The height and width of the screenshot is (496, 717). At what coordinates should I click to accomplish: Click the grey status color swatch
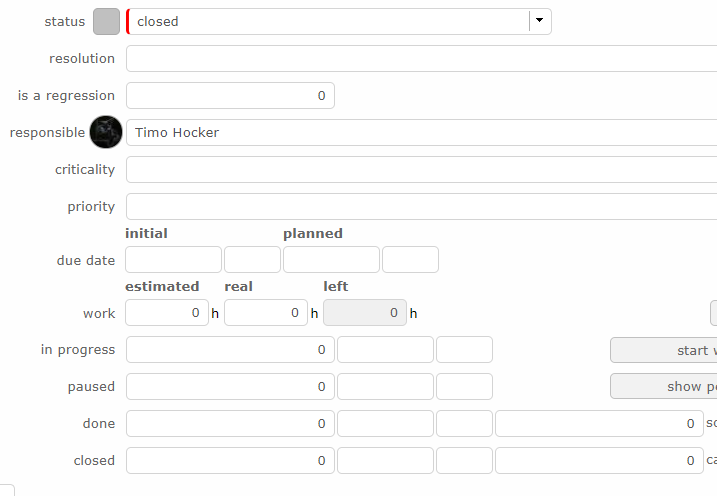click(106, 21)
